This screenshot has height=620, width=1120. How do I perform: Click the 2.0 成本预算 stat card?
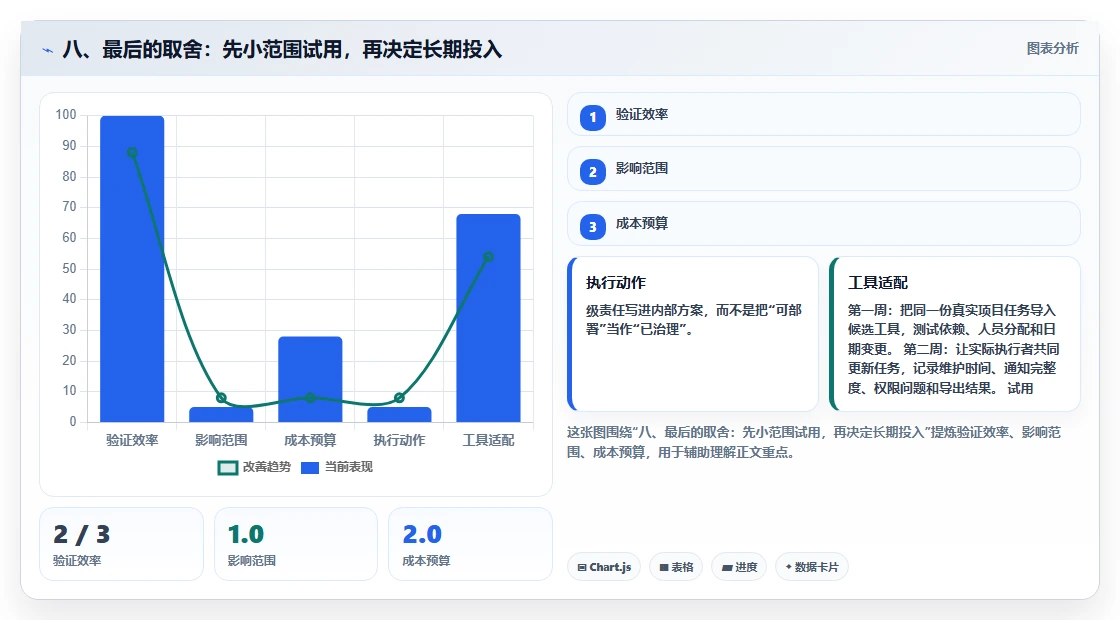point(470,544)
